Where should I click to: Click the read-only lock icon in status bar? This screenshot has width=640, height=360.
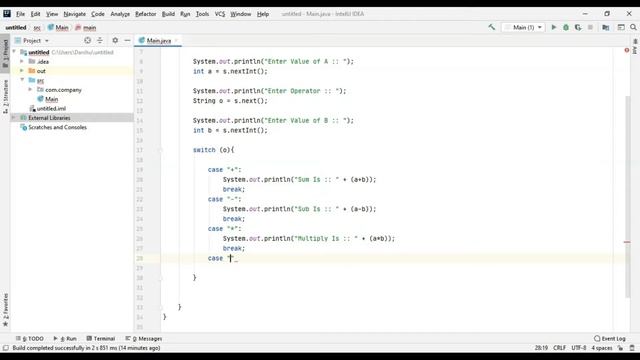(620, 348)
